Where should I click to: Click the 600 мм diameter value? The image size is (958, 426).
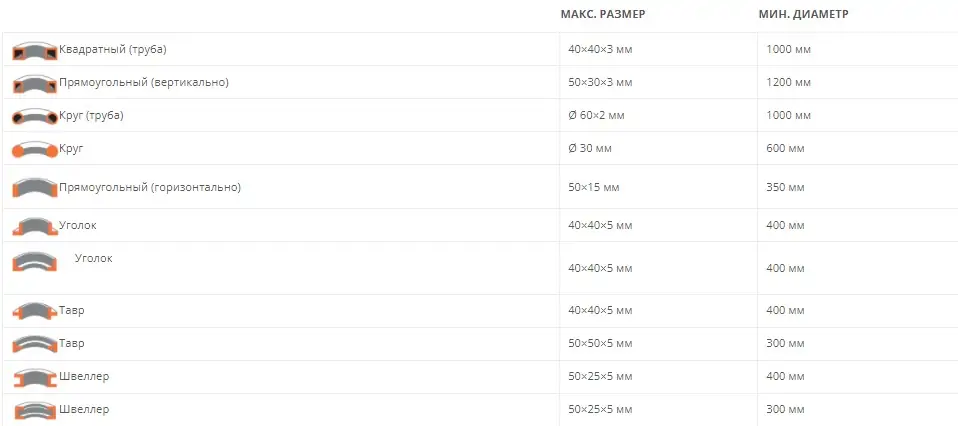pyautogui.click(x=785, y=149)
